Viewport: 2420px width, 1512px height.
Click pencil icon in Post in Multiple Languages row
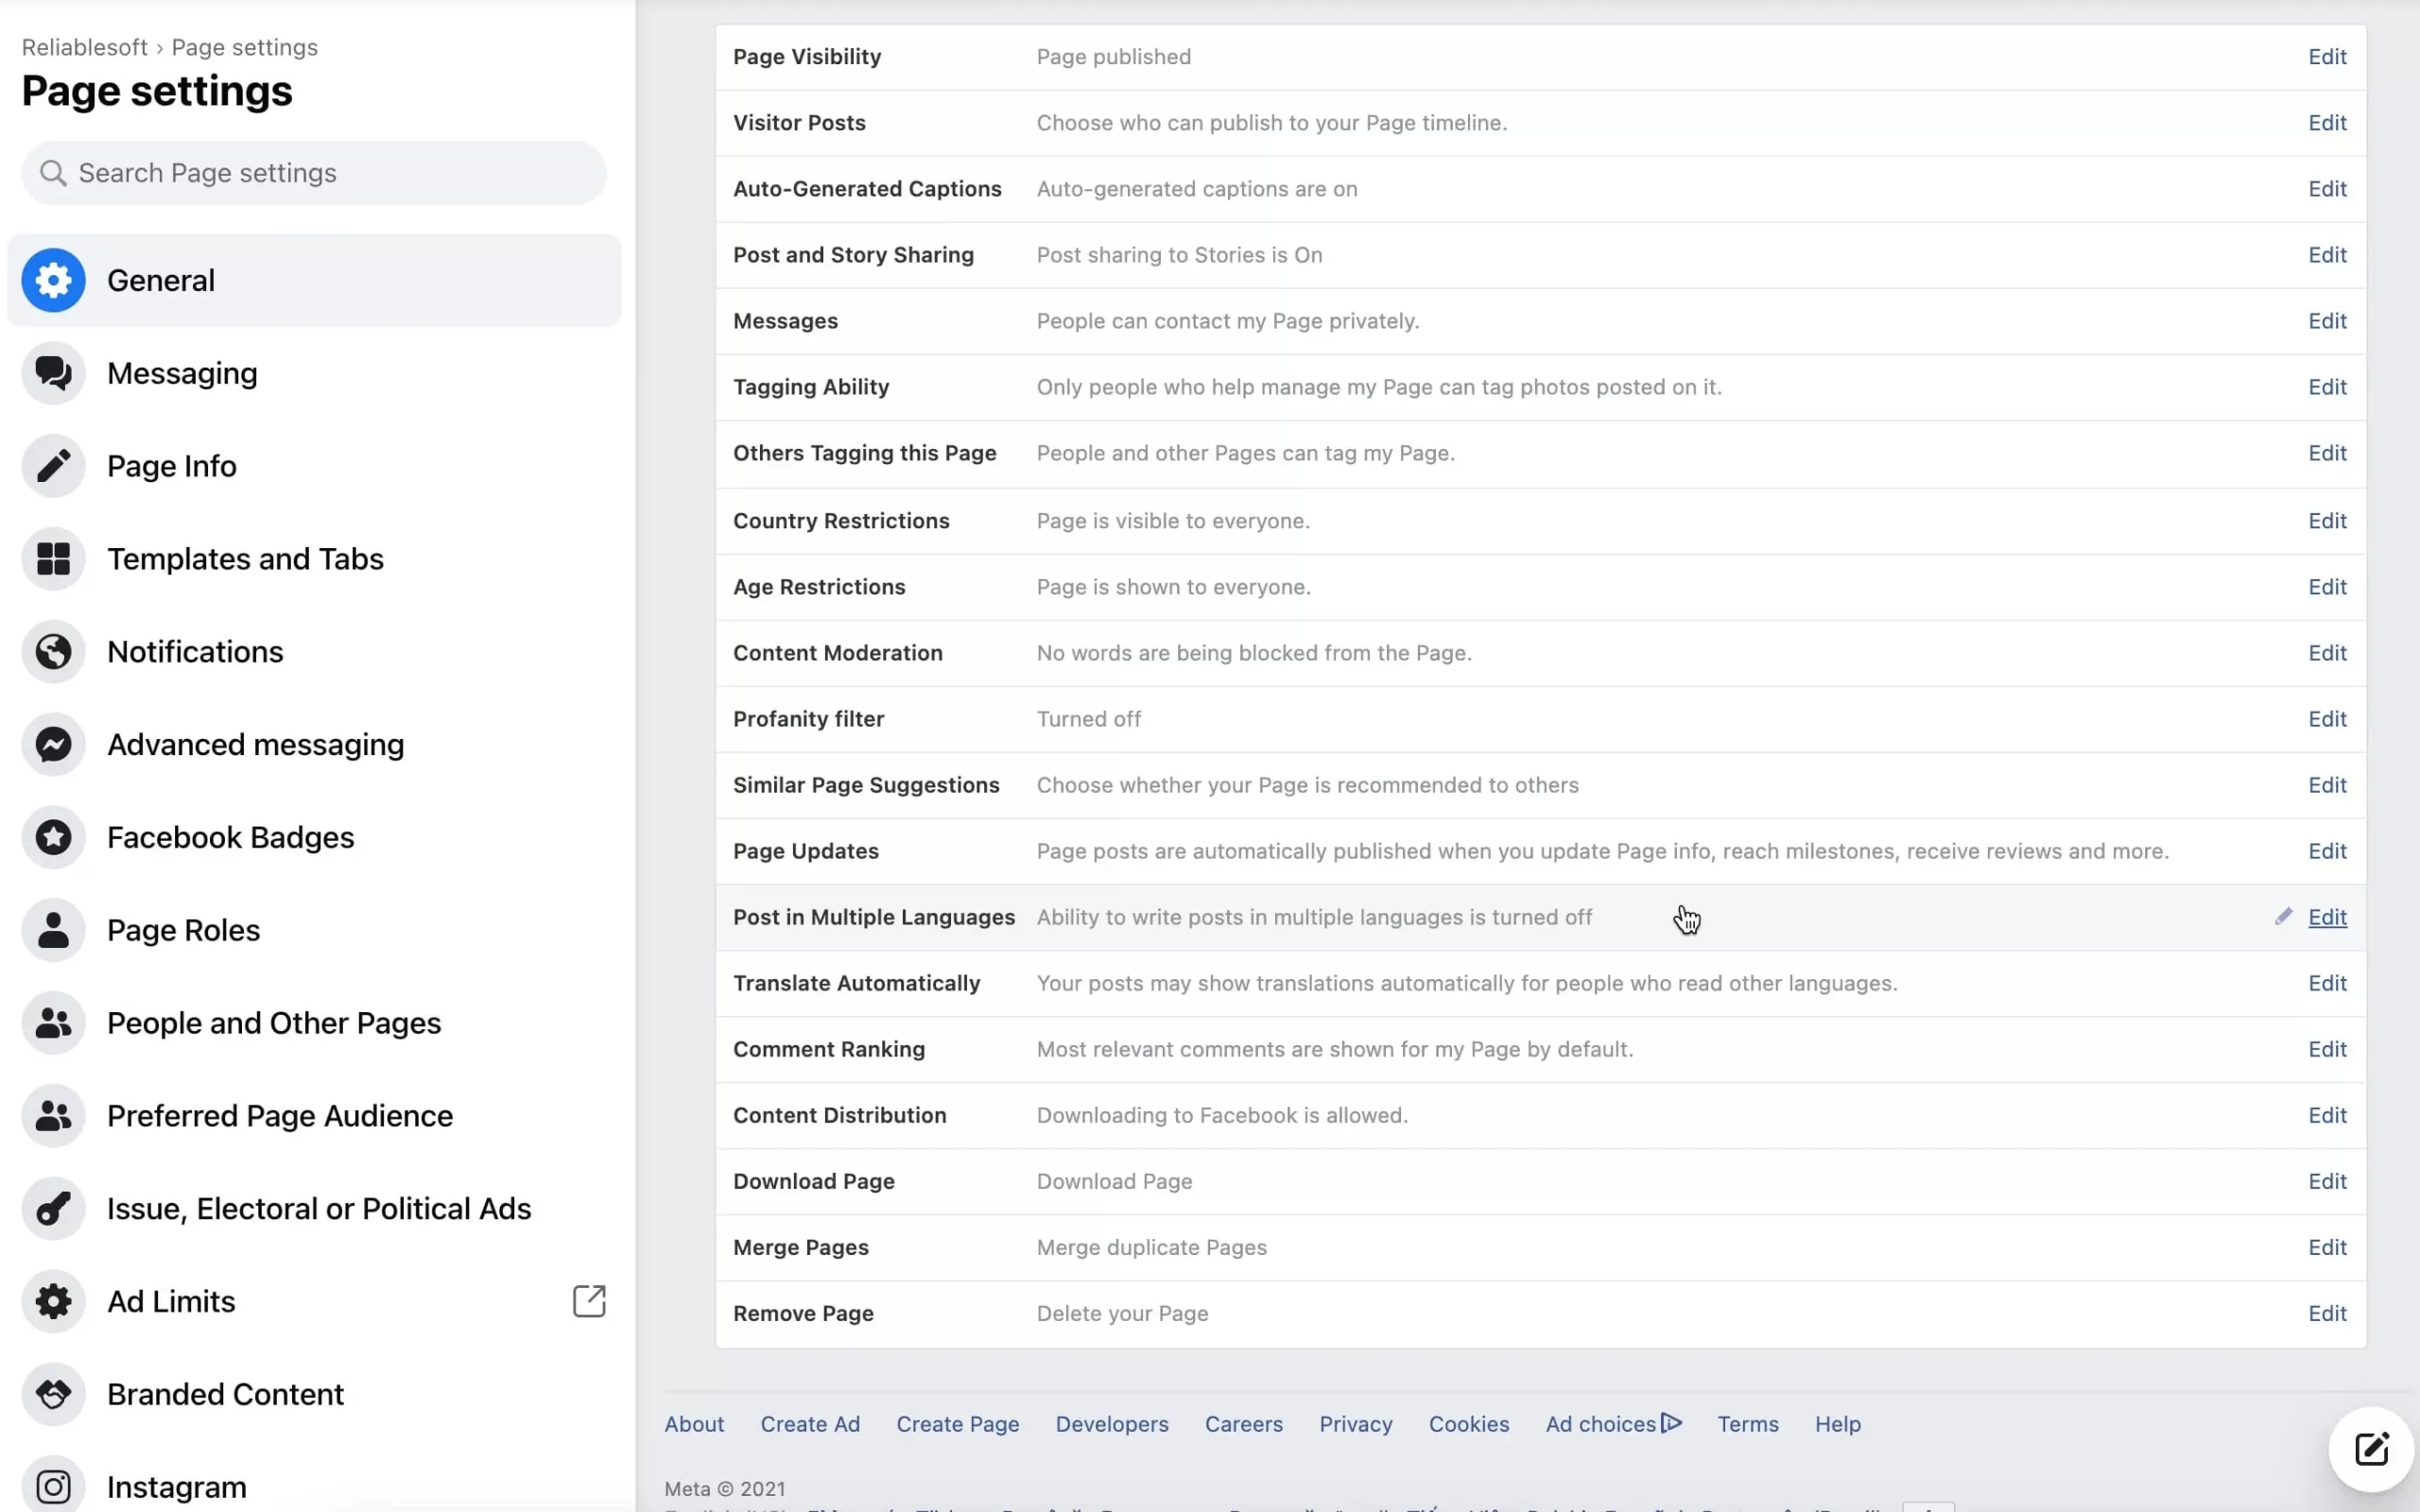[x=2283, y=916]
